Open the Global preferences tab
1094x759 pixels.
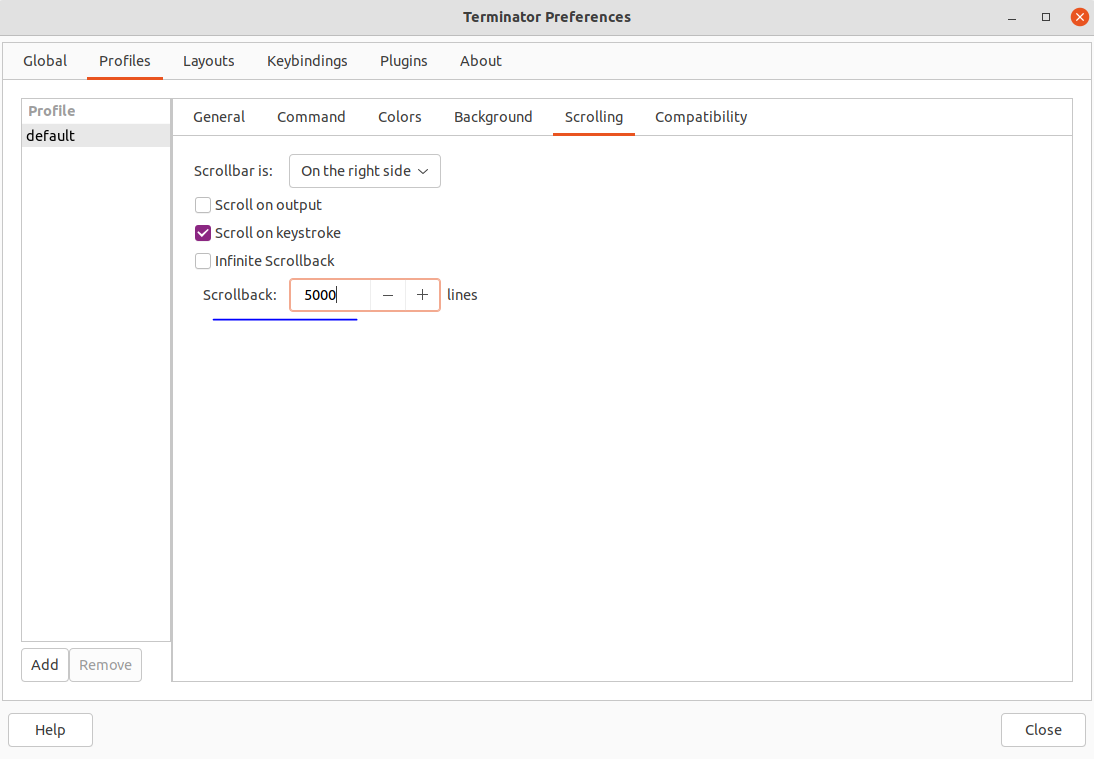click(x=45, y=61)
